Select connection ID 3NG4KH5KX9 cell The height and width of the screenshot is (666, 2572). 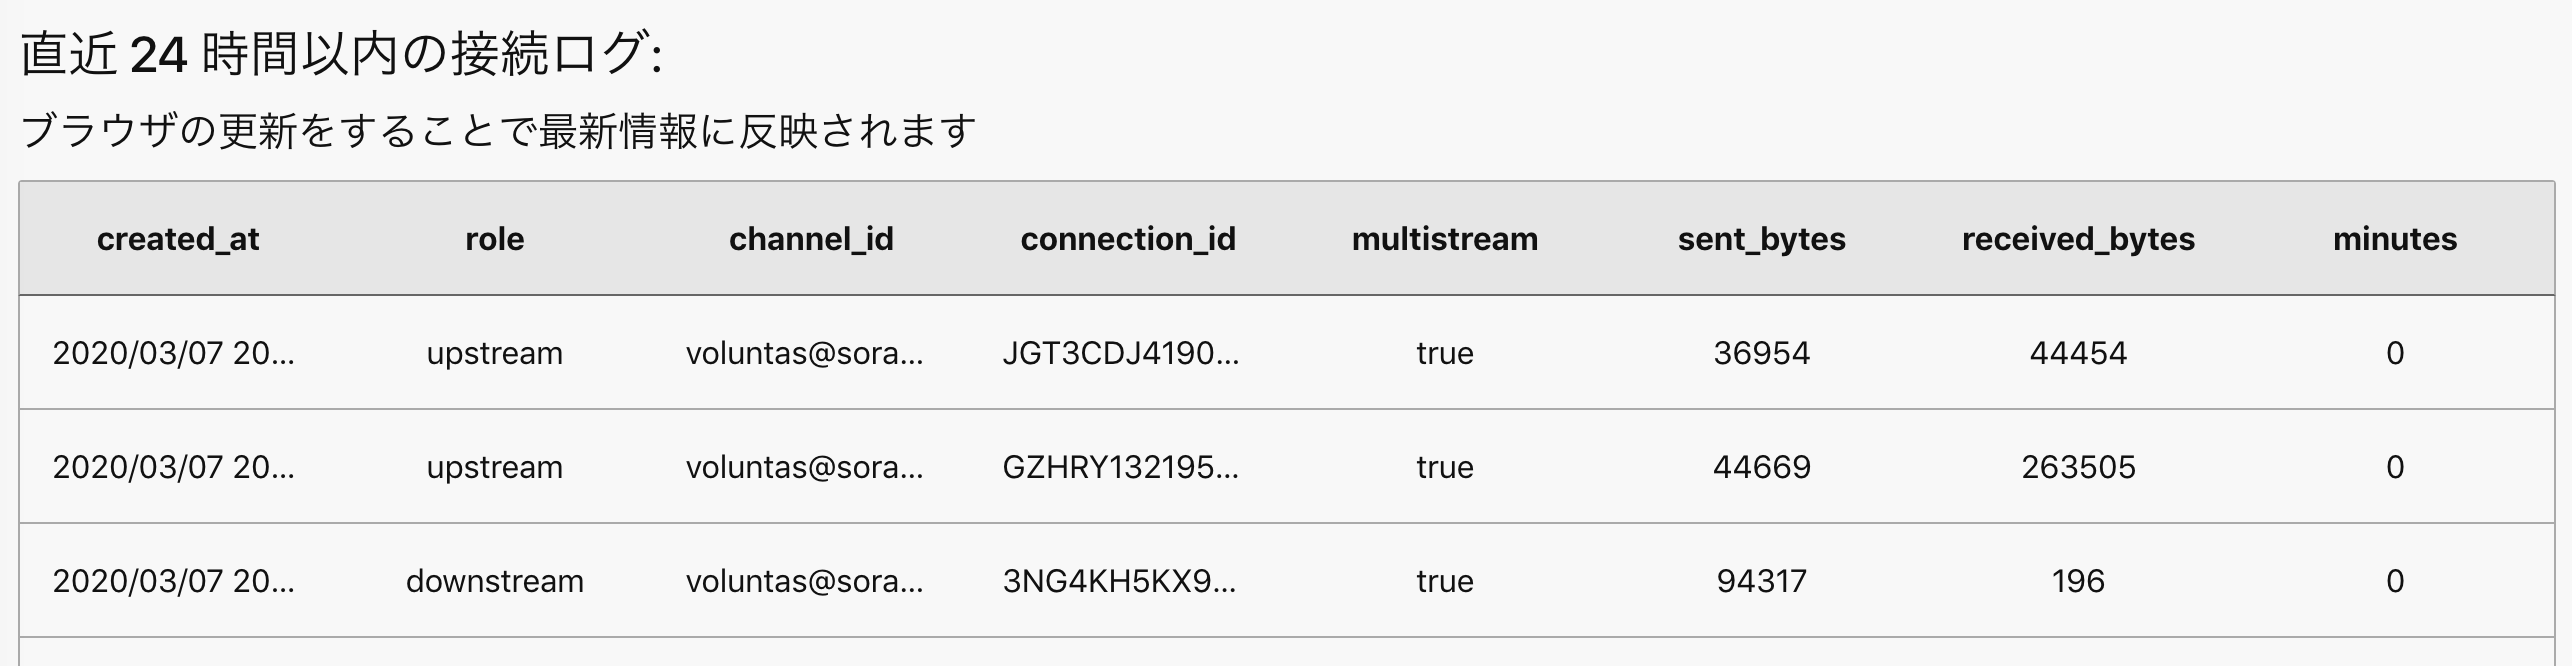pyautogui.click(x=1119, y=581)
